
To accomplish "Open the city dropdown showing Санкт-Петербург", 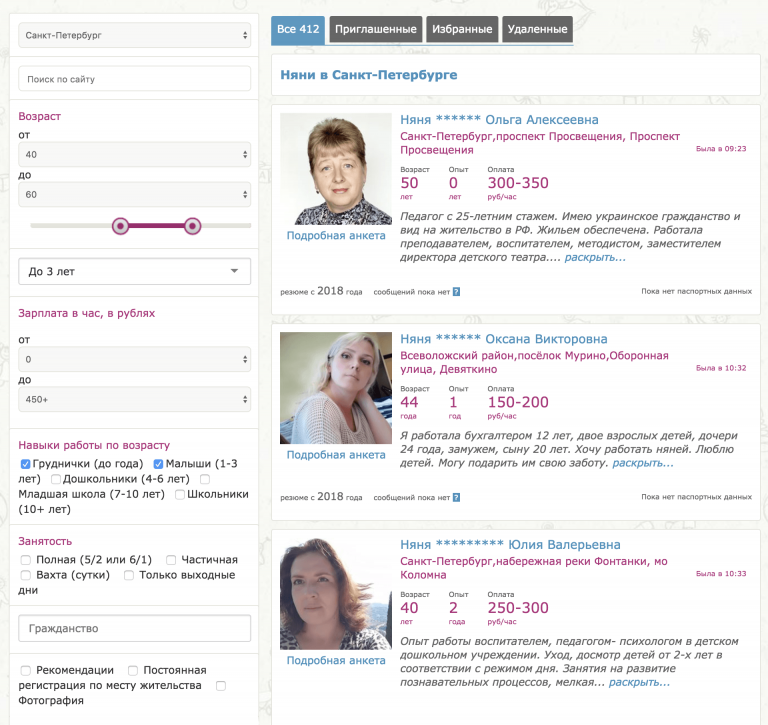I will pos(135,35).
